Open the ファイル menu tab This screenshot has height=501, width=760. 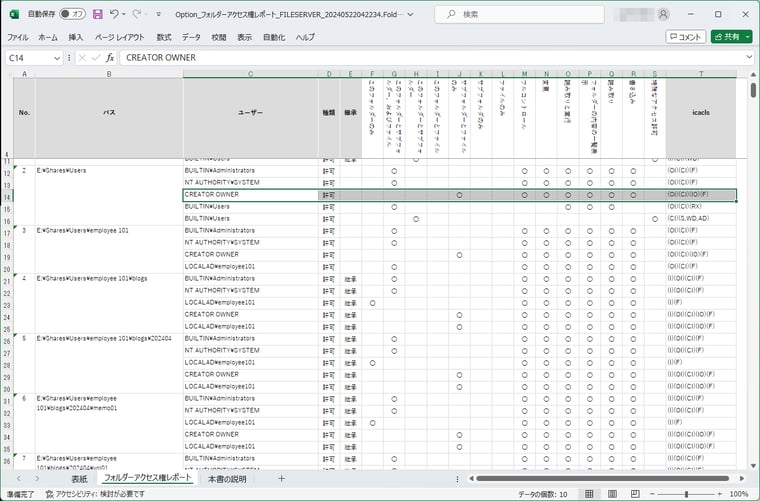click(x=17, y=37)
